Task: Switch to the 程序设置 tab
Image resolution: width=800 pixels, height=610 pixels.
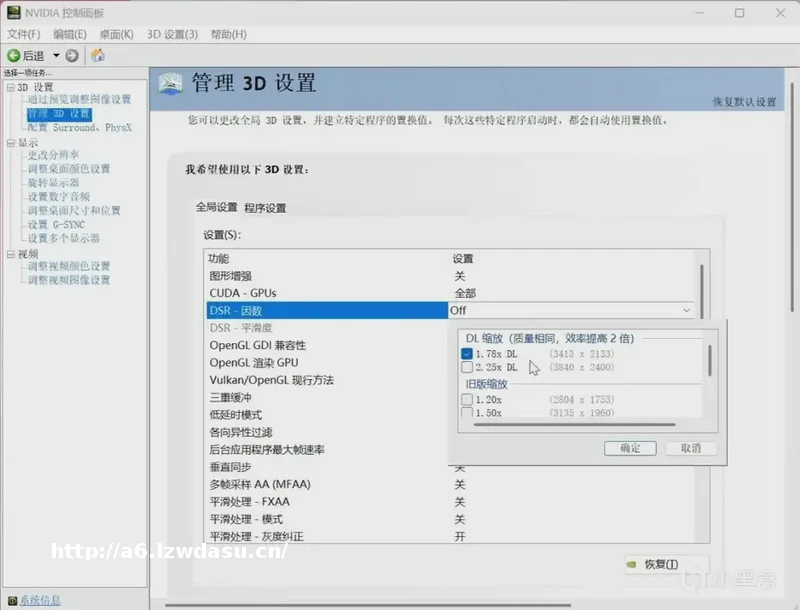Action: pos(265,208)
